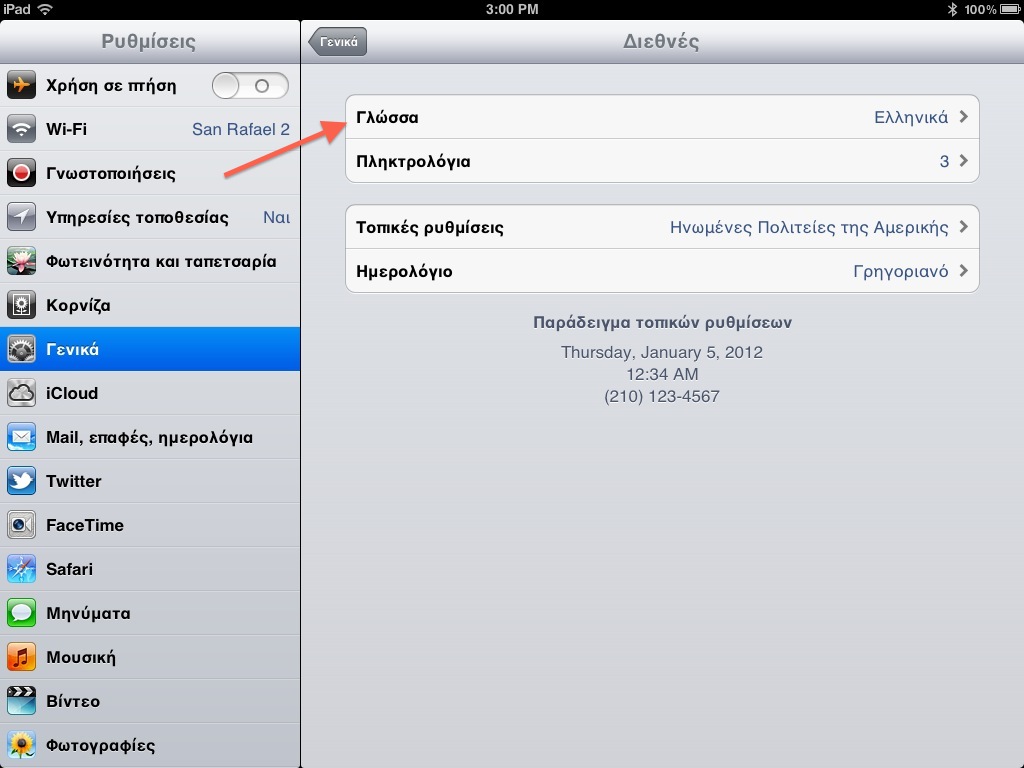Select Γενικά in the sidebar

(x=150, y=349)
